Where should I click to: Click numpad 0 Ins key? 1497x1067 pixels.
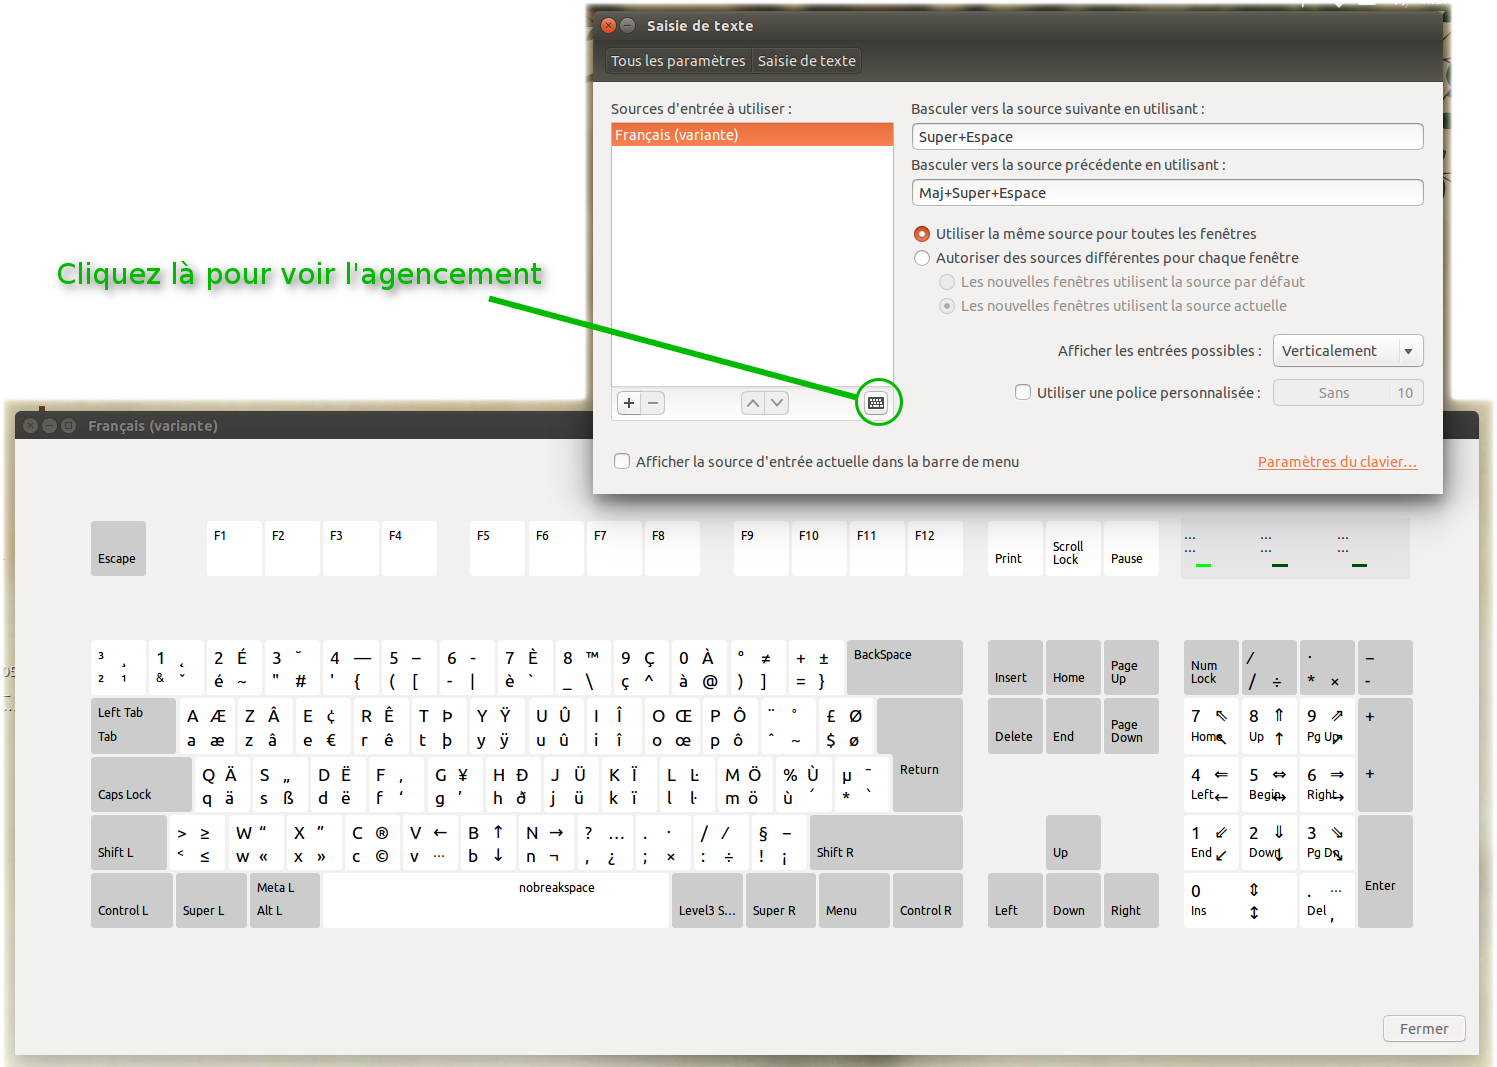pyautogui.click(x=1240, y=900)
